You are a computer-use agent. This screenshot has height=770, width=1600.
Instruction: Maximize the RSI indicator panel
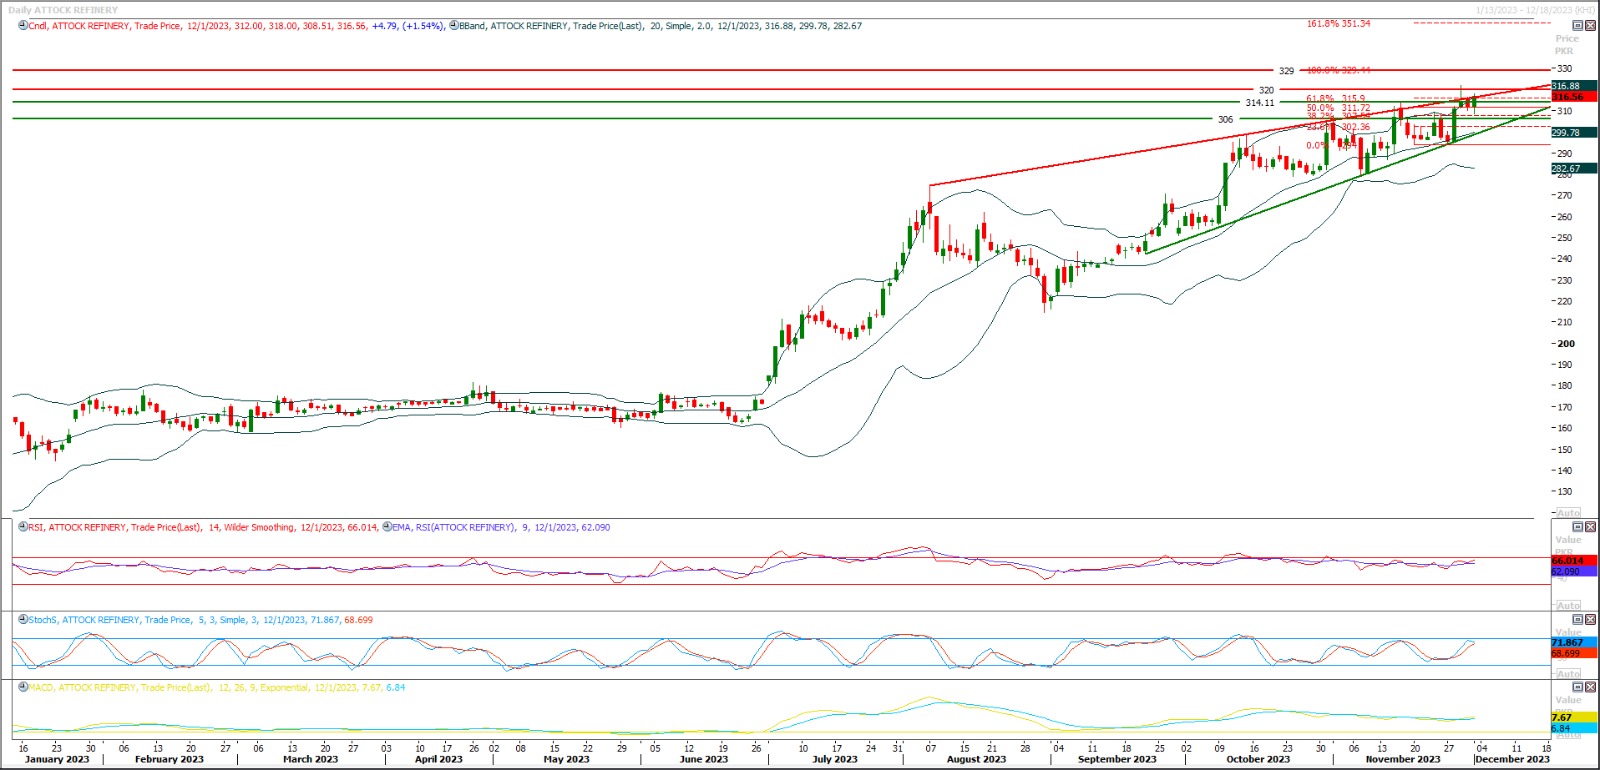1579,527
